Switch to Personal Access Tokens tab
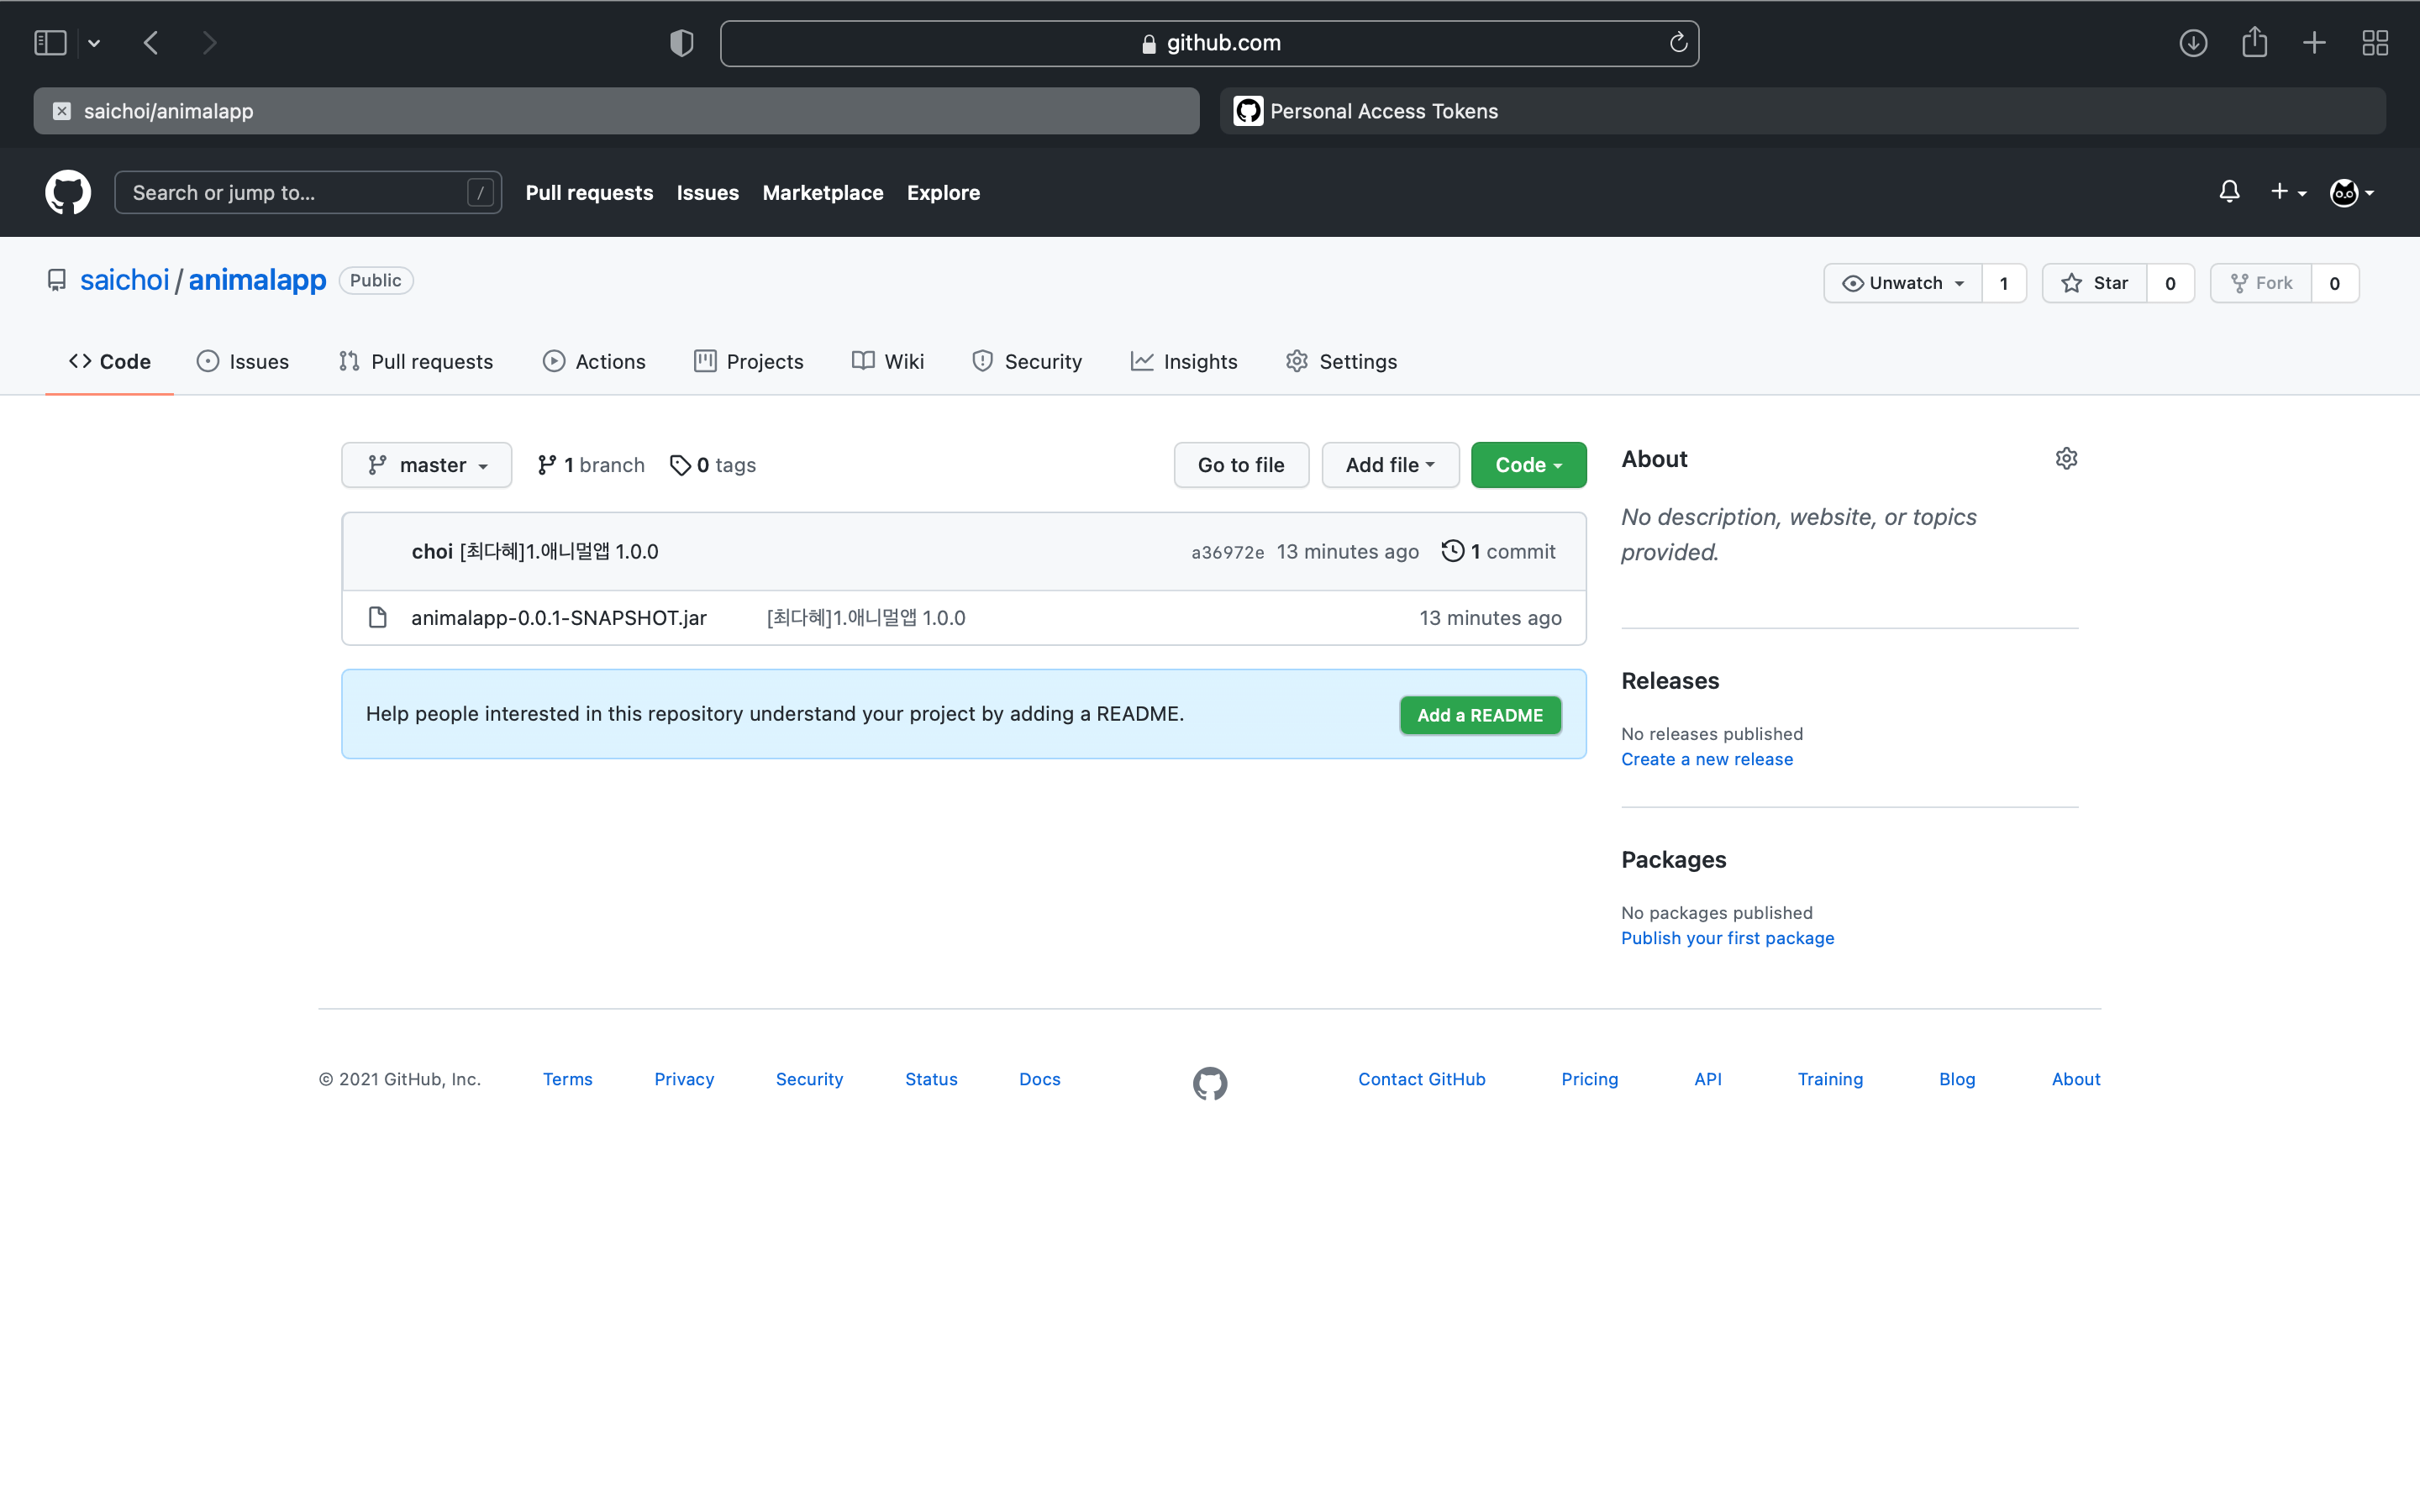 [x=1802, y=111]
